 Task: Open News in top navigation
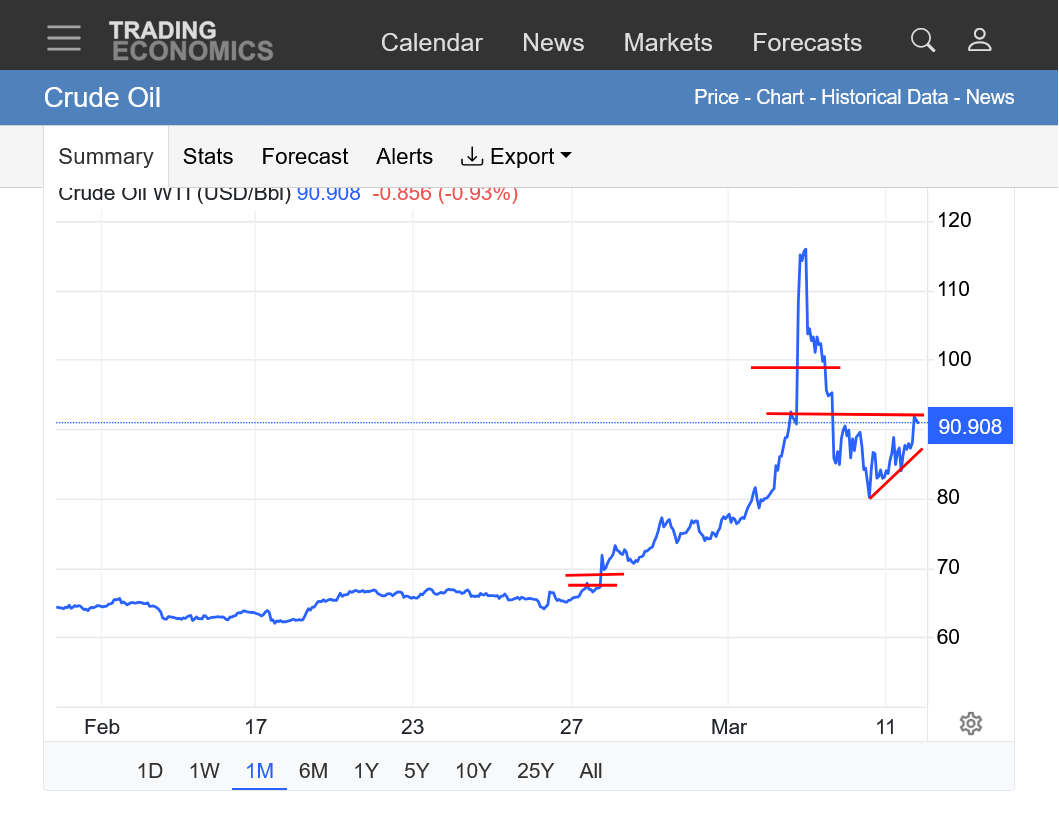click(553, 43)
